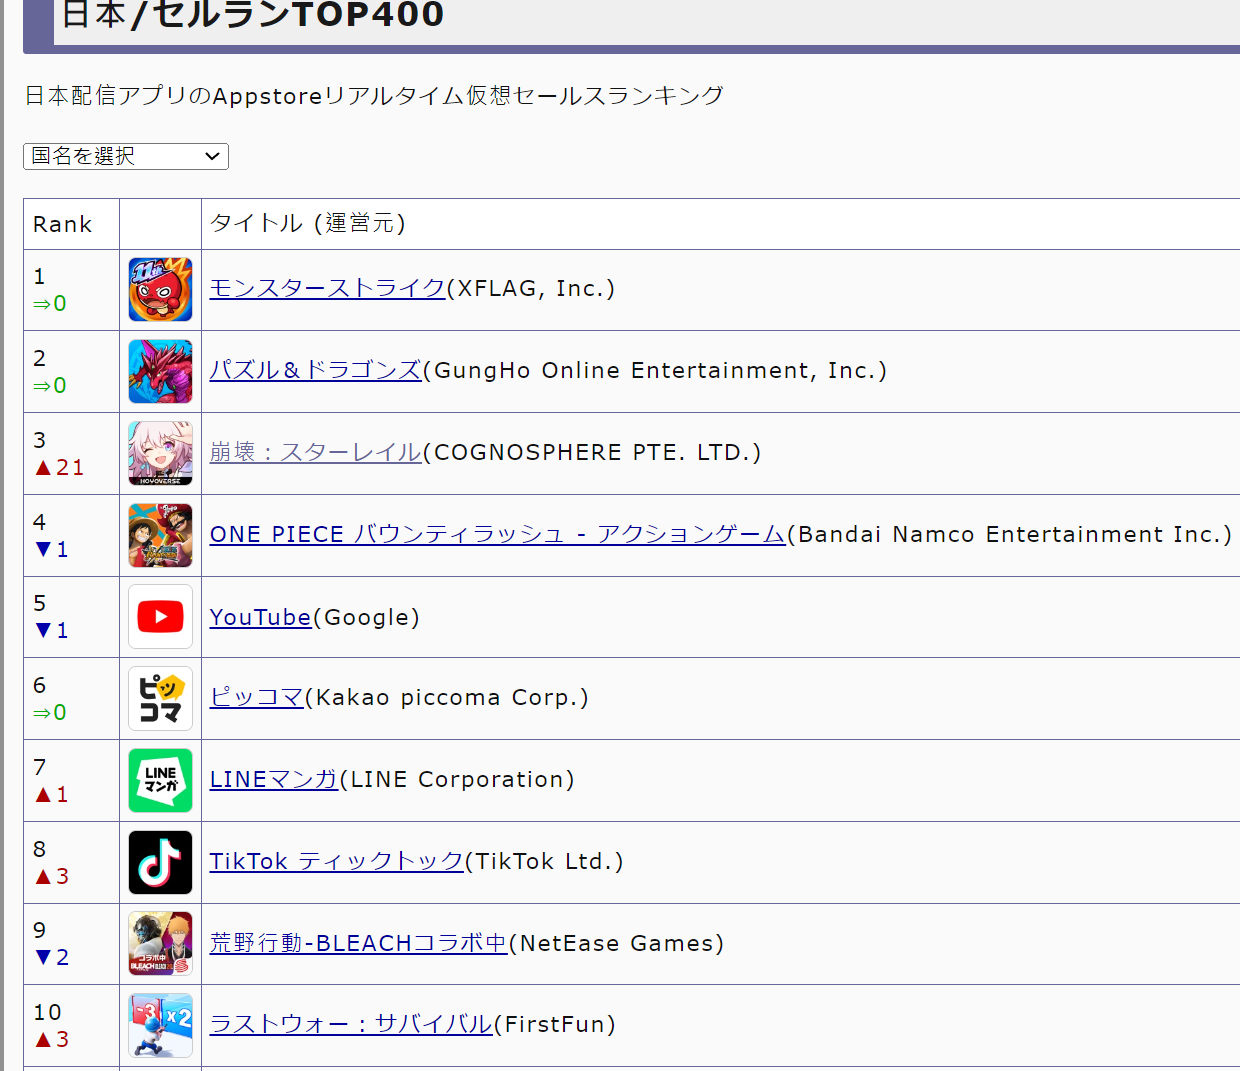
Task: Click the ⇒0 change for rank 2
Action: (50, 385)
